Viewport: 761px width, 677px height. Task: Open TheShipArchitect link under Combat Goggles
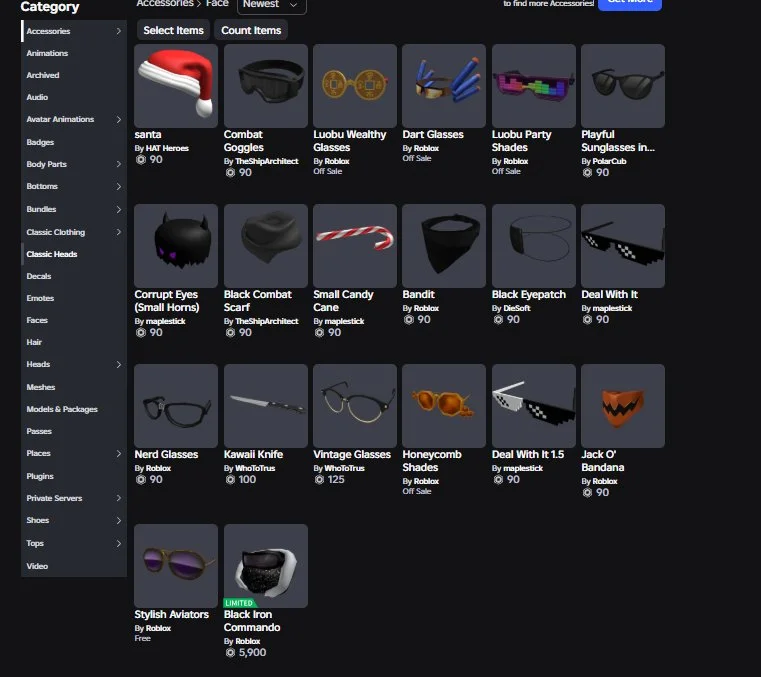(266, 161)
